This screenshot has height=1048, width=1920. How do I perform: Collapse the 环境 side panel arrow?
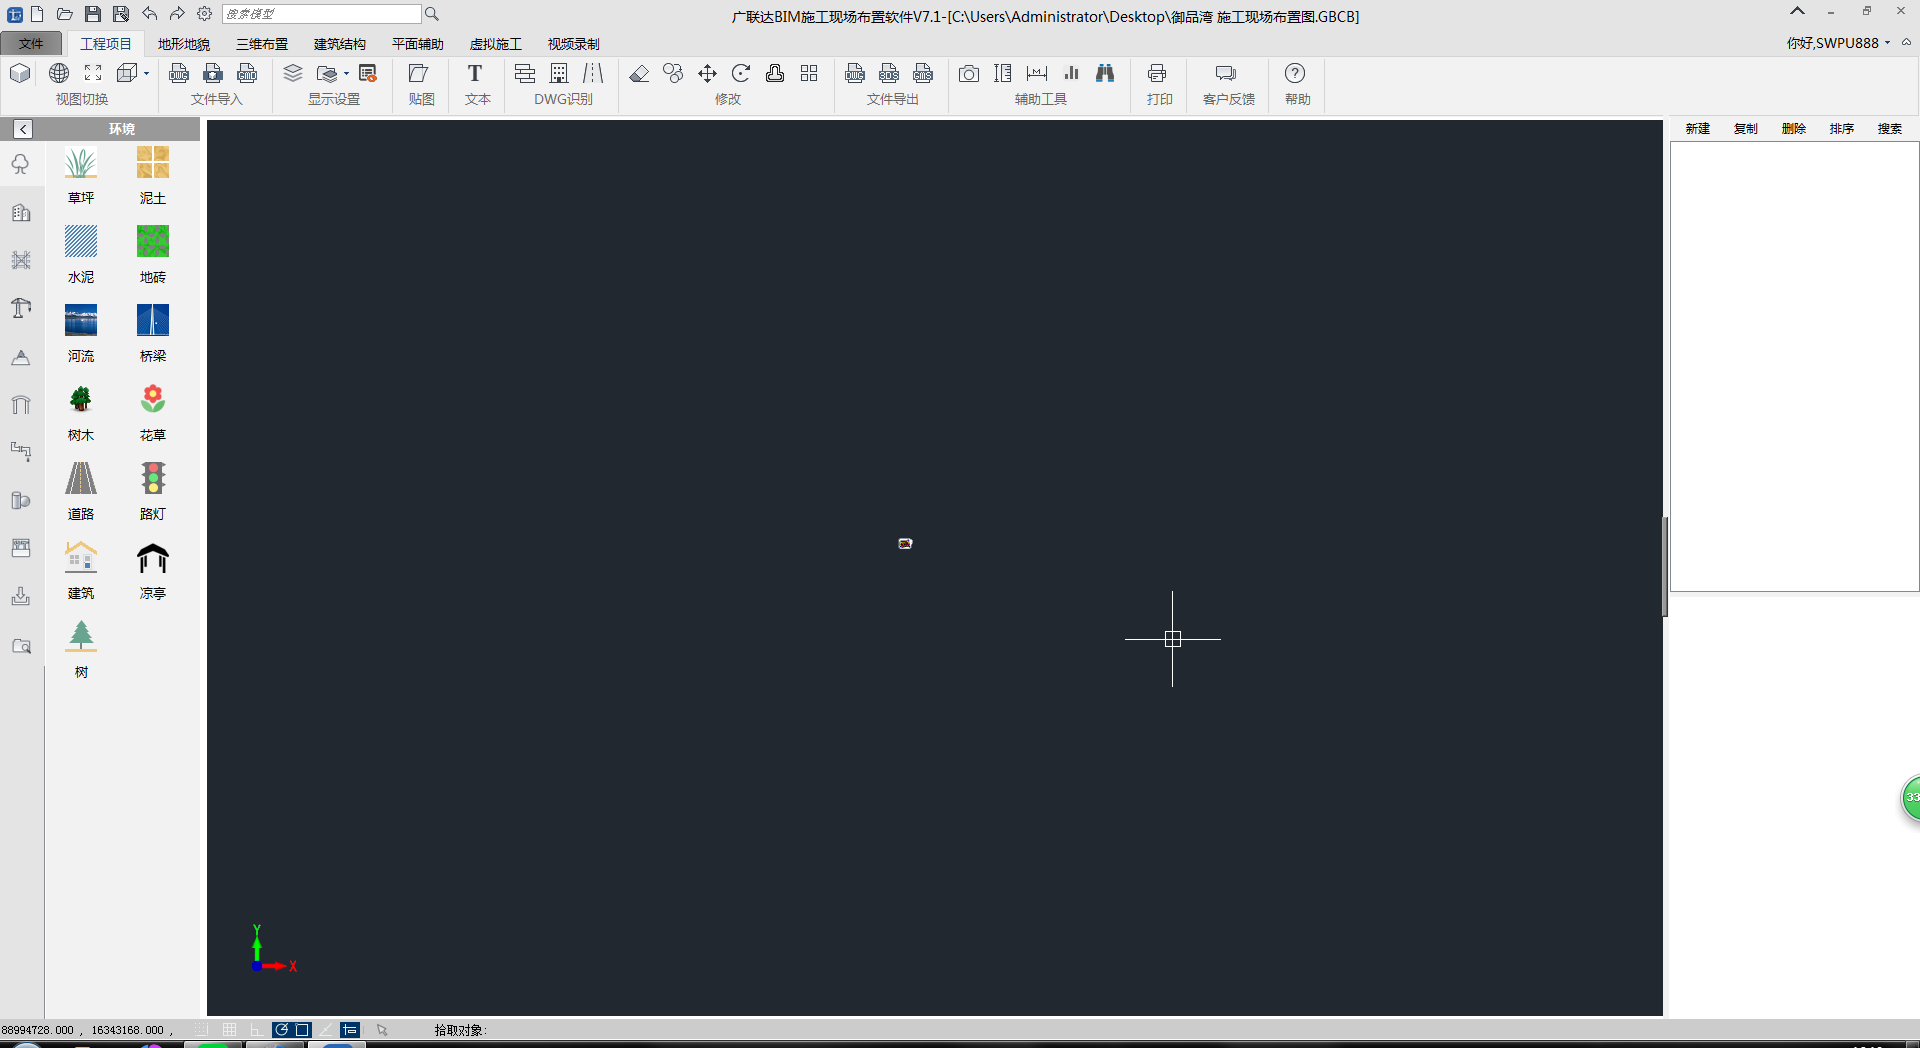point(23,129)
